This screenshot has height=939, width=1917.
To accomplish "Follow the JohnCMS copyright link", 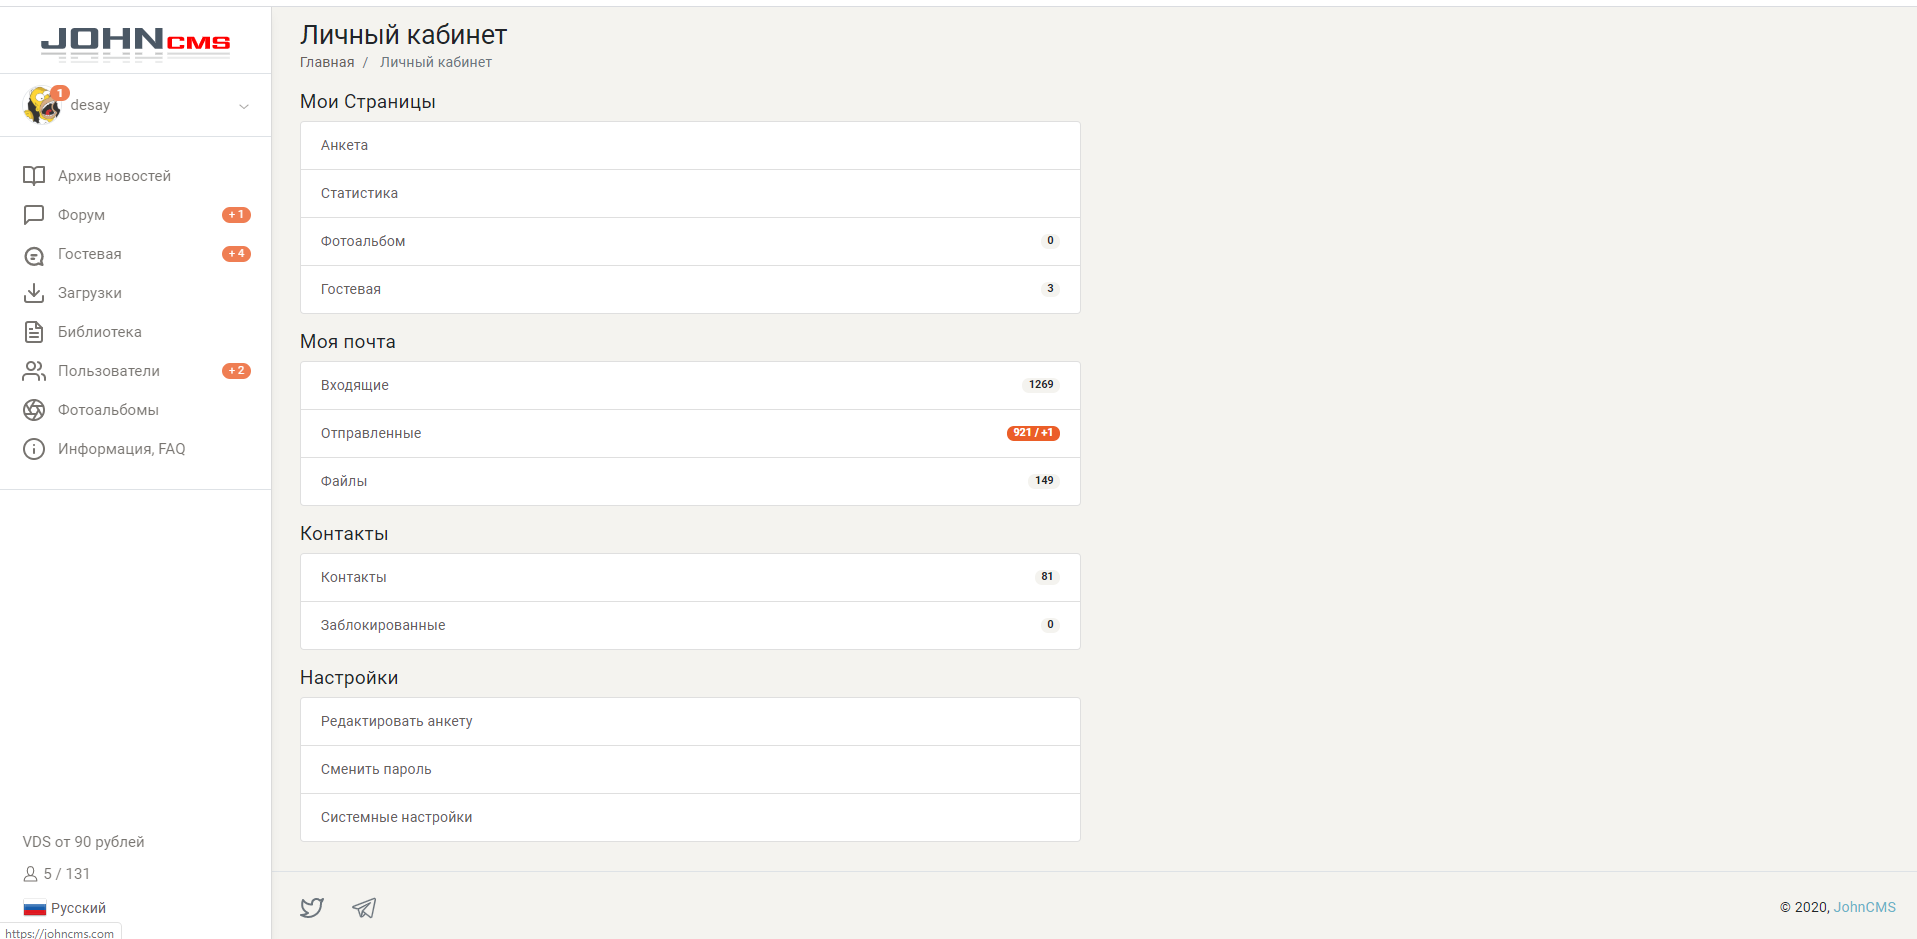I will click(1864, 907).
